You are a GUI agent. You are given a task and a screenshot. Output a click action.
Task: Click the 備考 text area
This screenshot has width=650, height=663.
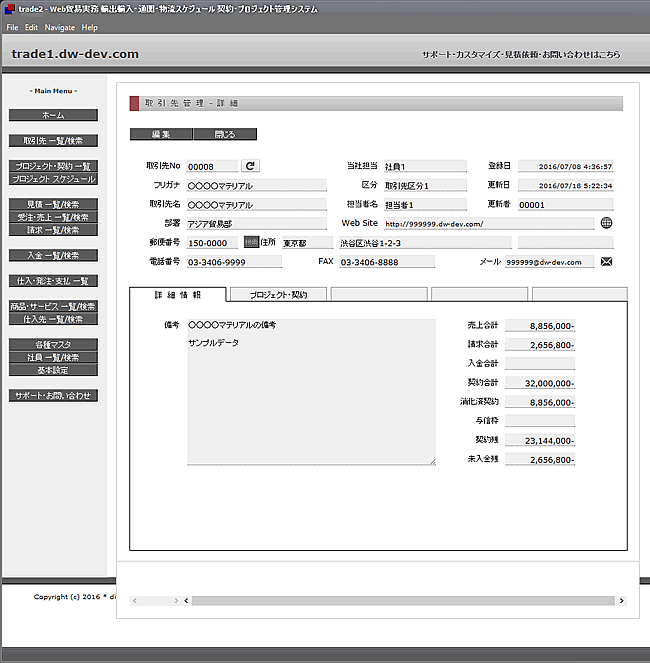pyautogui.click(x=311, y=392)
